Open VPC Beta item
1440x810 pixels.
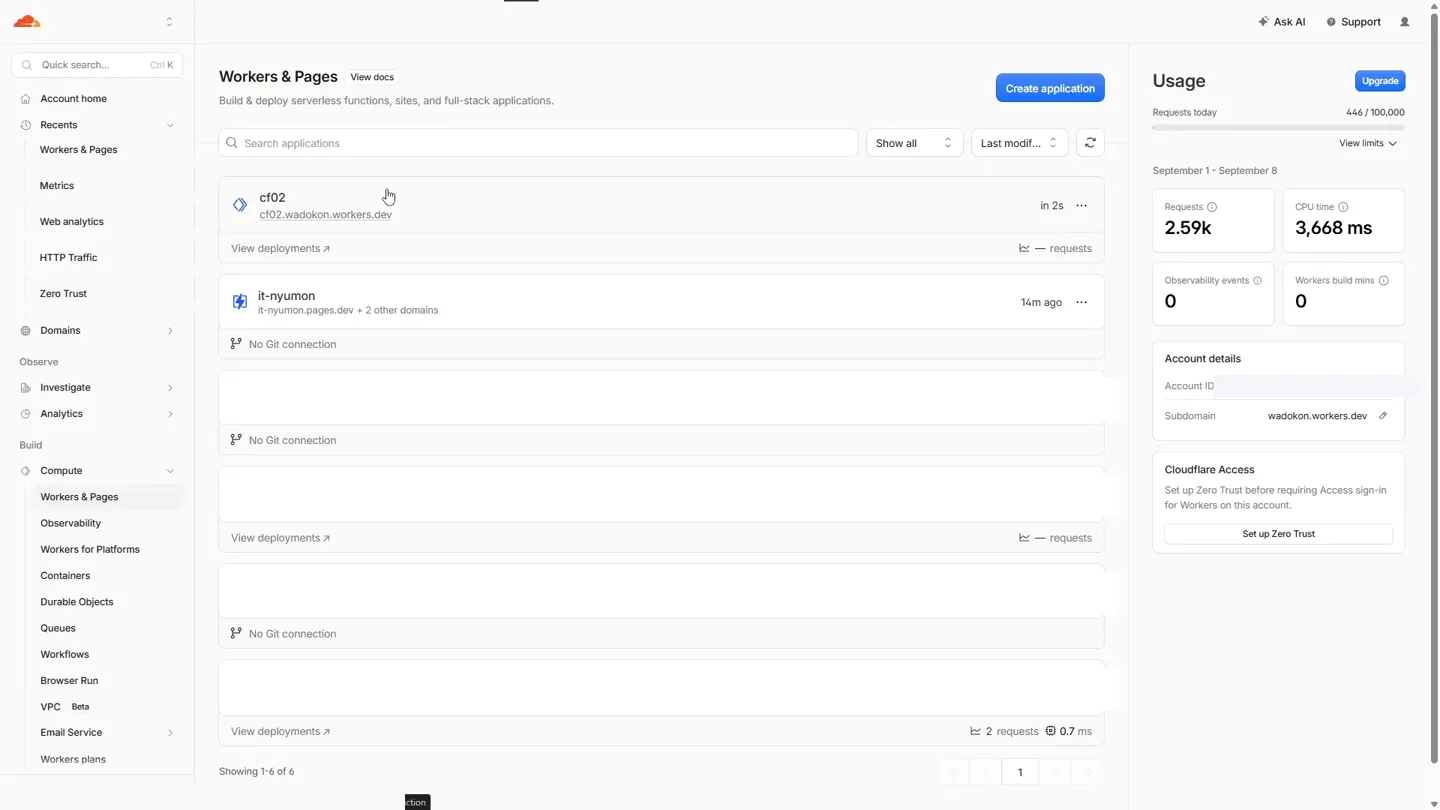coord(65,707)
